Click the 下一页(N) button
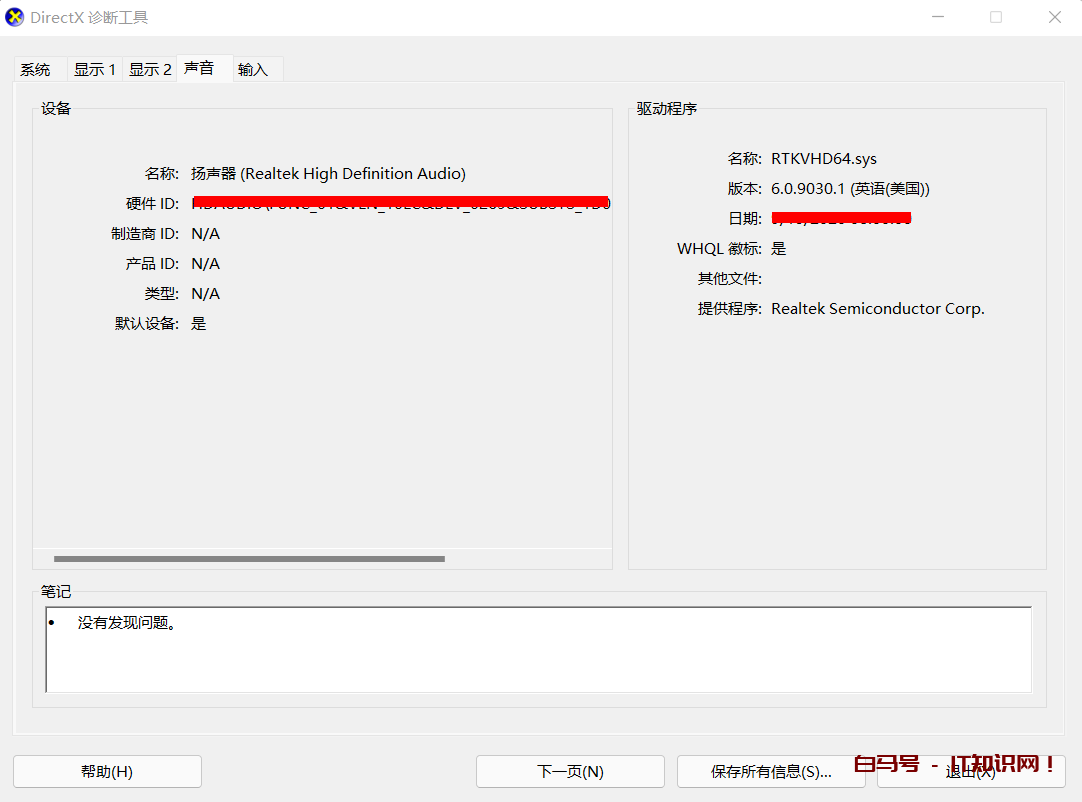The height and width of the screenshot is (802, 1082). [570, 771]
